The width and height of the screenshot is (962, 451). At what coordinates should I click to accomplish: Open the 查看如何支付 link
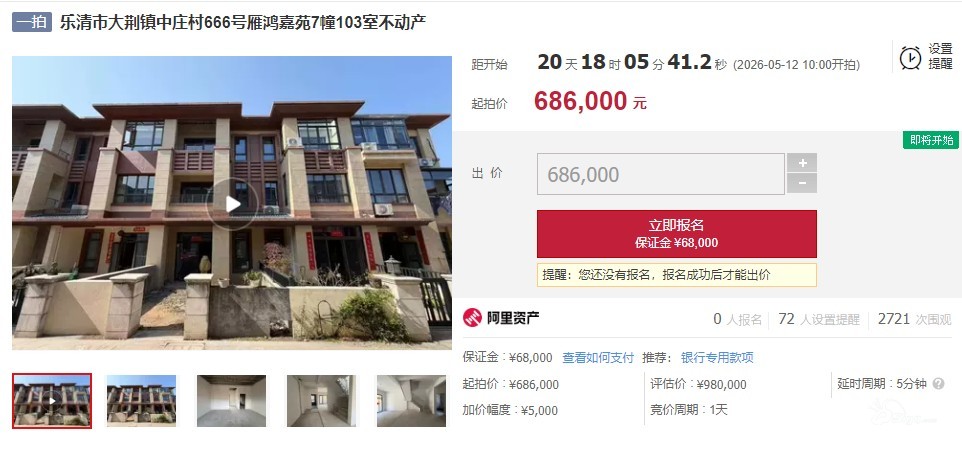[x=598, y=358]
